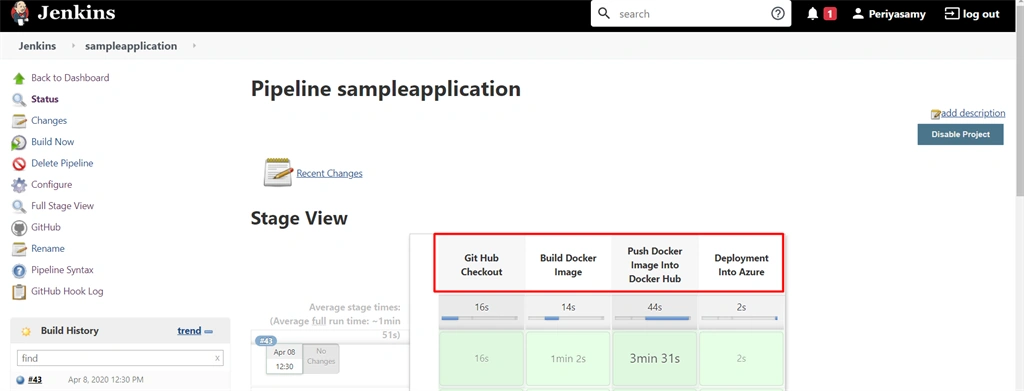Select Rename in the sidebar
The image size is (1024, 391).
click(48, 249)
